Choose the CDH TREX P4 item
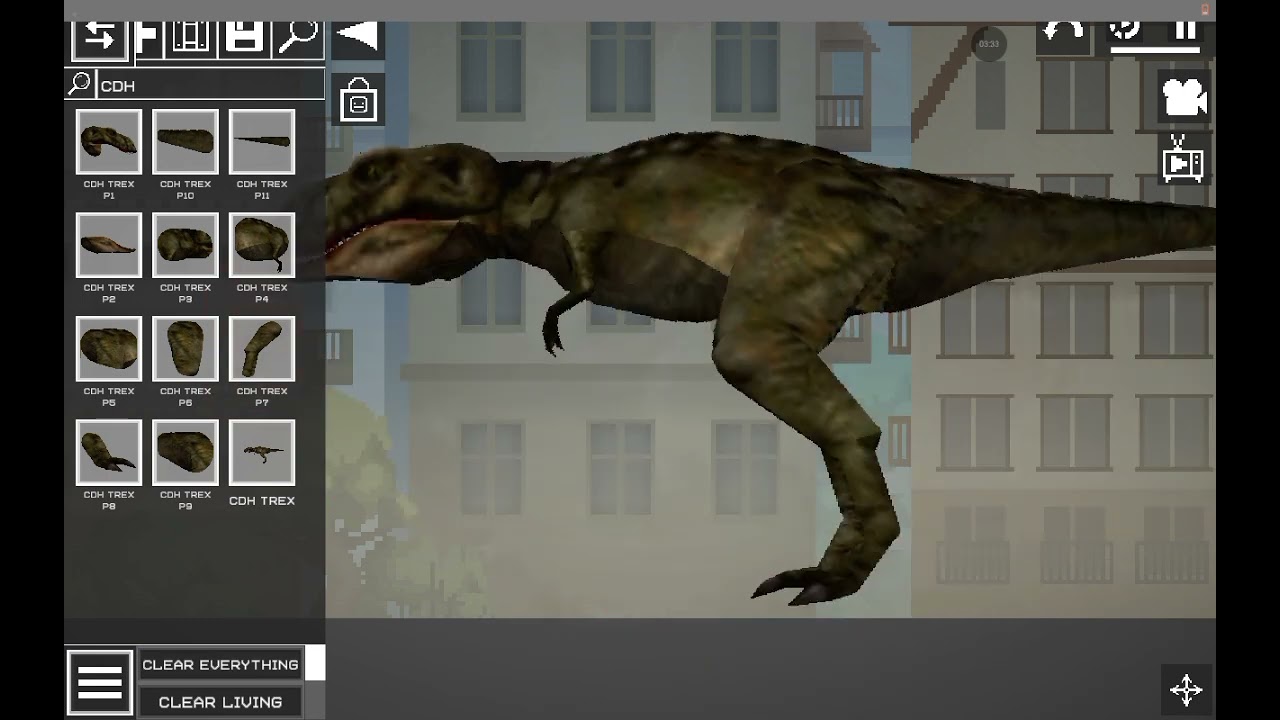This screenshot has height=720, width=1280. (x=262, y=245)
